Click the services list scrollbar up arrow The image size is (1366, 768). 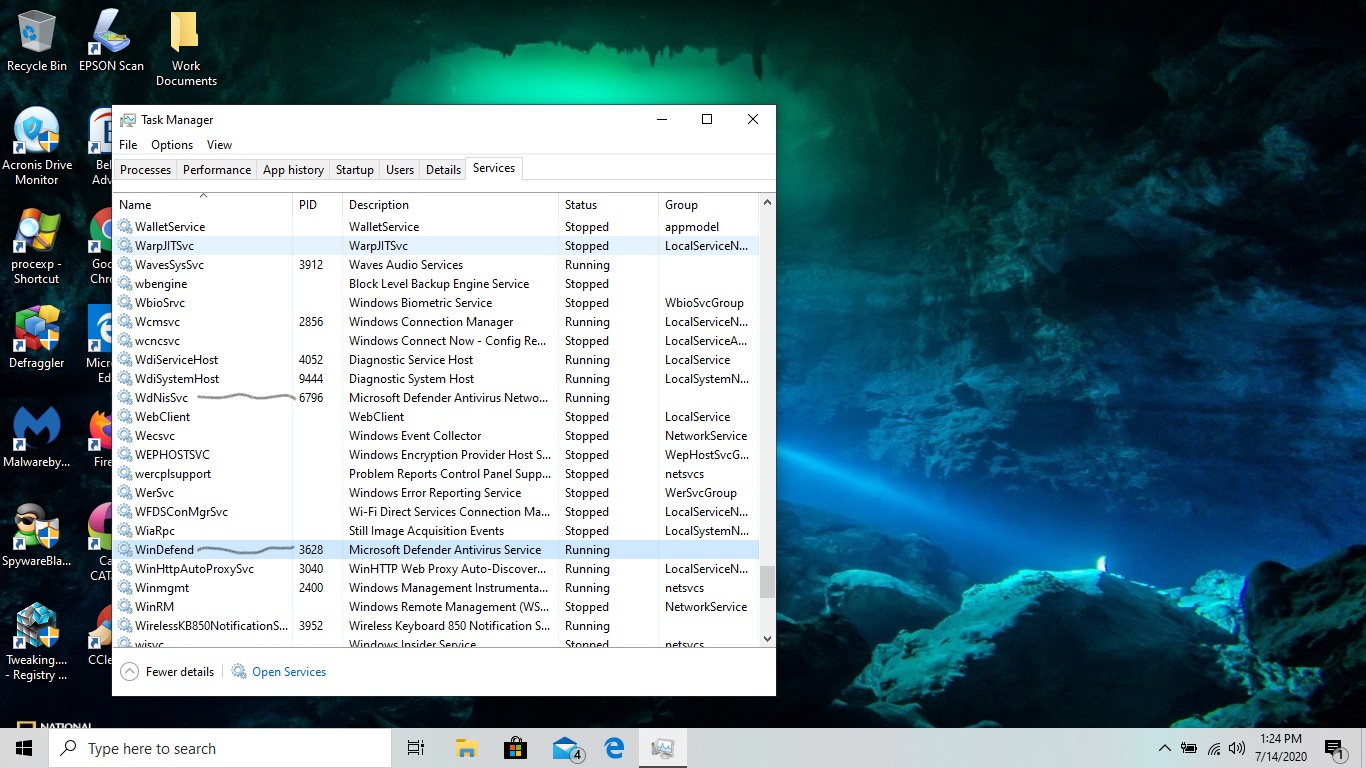pyautogui.click(x=768, y=203)
